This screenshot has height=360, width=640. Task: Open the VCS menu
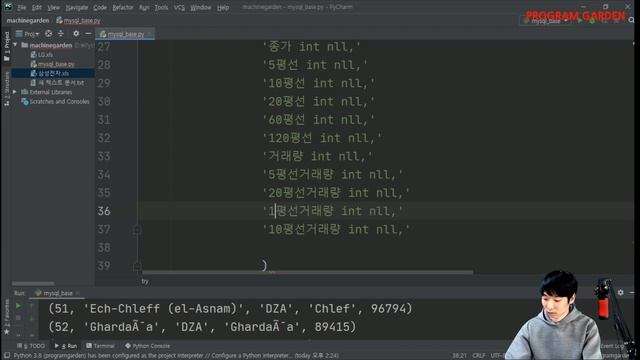tap(179, 7)
